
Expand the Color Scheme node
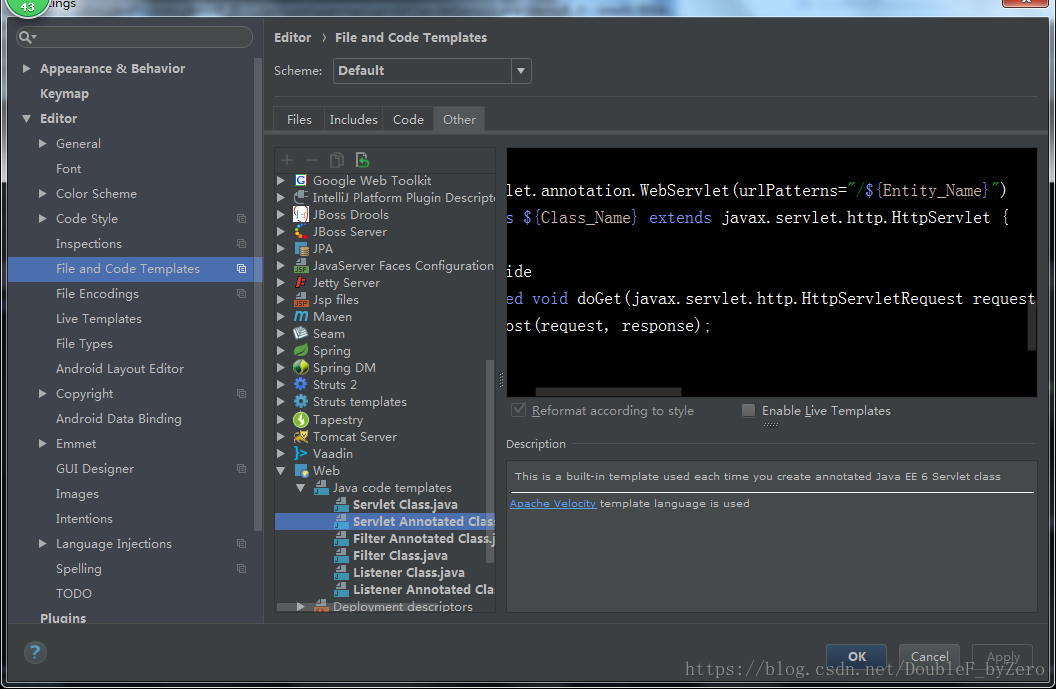pos(42,193)
